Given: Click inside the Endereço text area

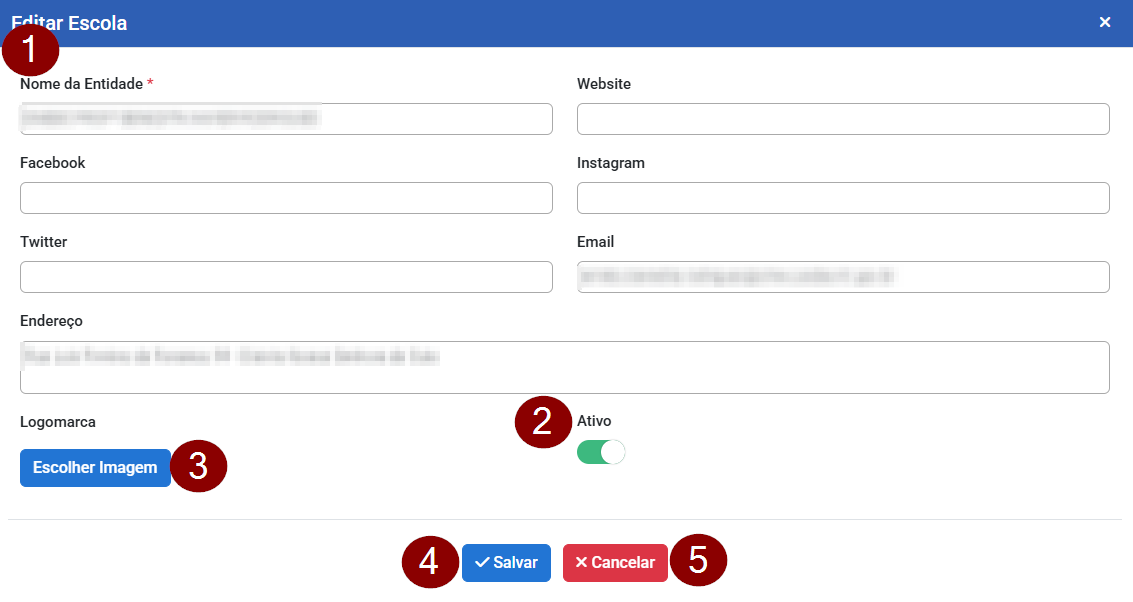Looking at the screenshot, I should [x=564, y=367].
